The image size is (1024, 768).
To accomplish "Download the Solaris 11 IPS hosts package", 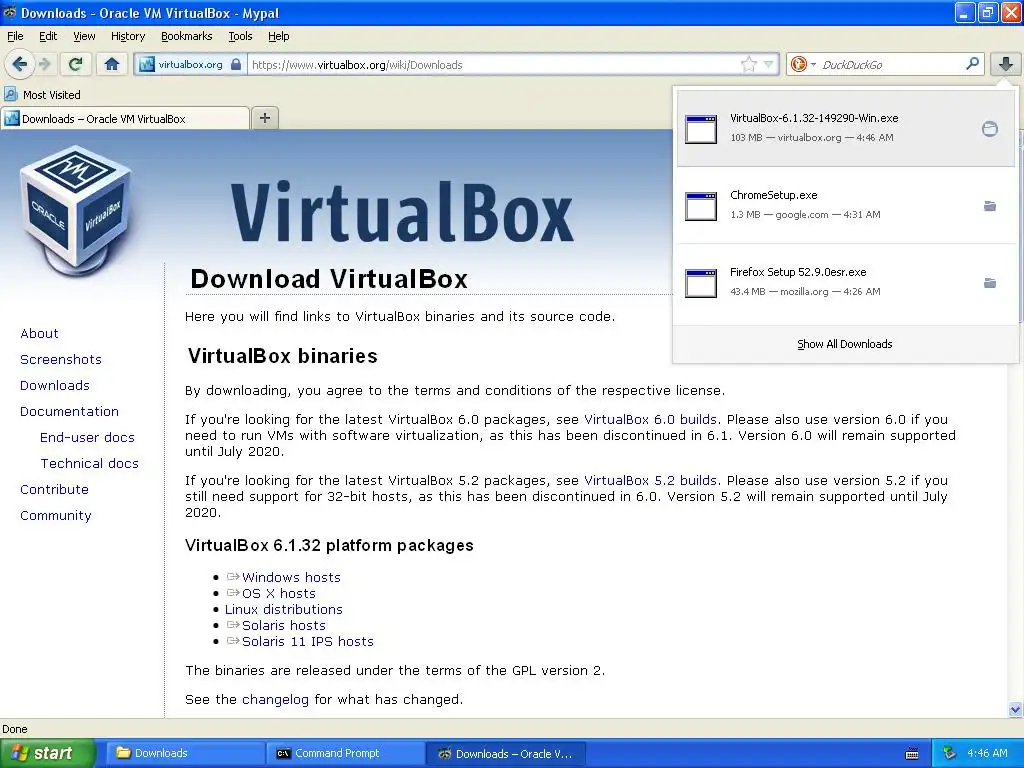I will tap(308, 641).
